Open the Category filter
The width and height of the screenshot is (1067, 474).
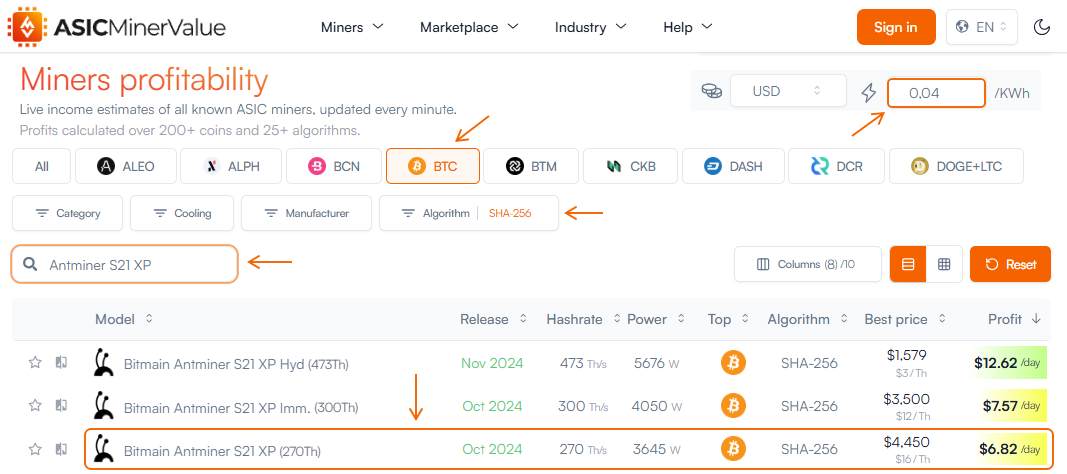point(67,213)
